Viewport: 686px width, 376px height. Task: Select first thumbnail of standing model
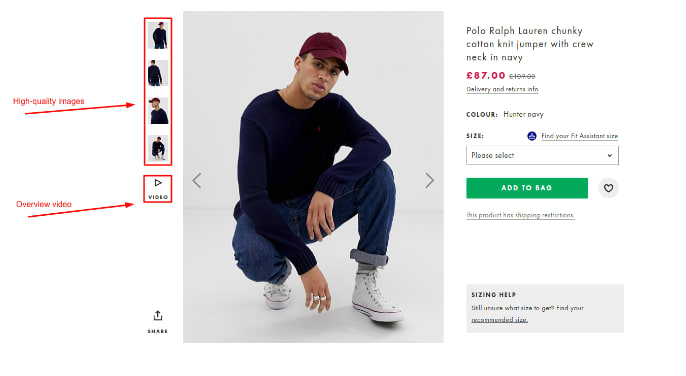pos(158,35)
